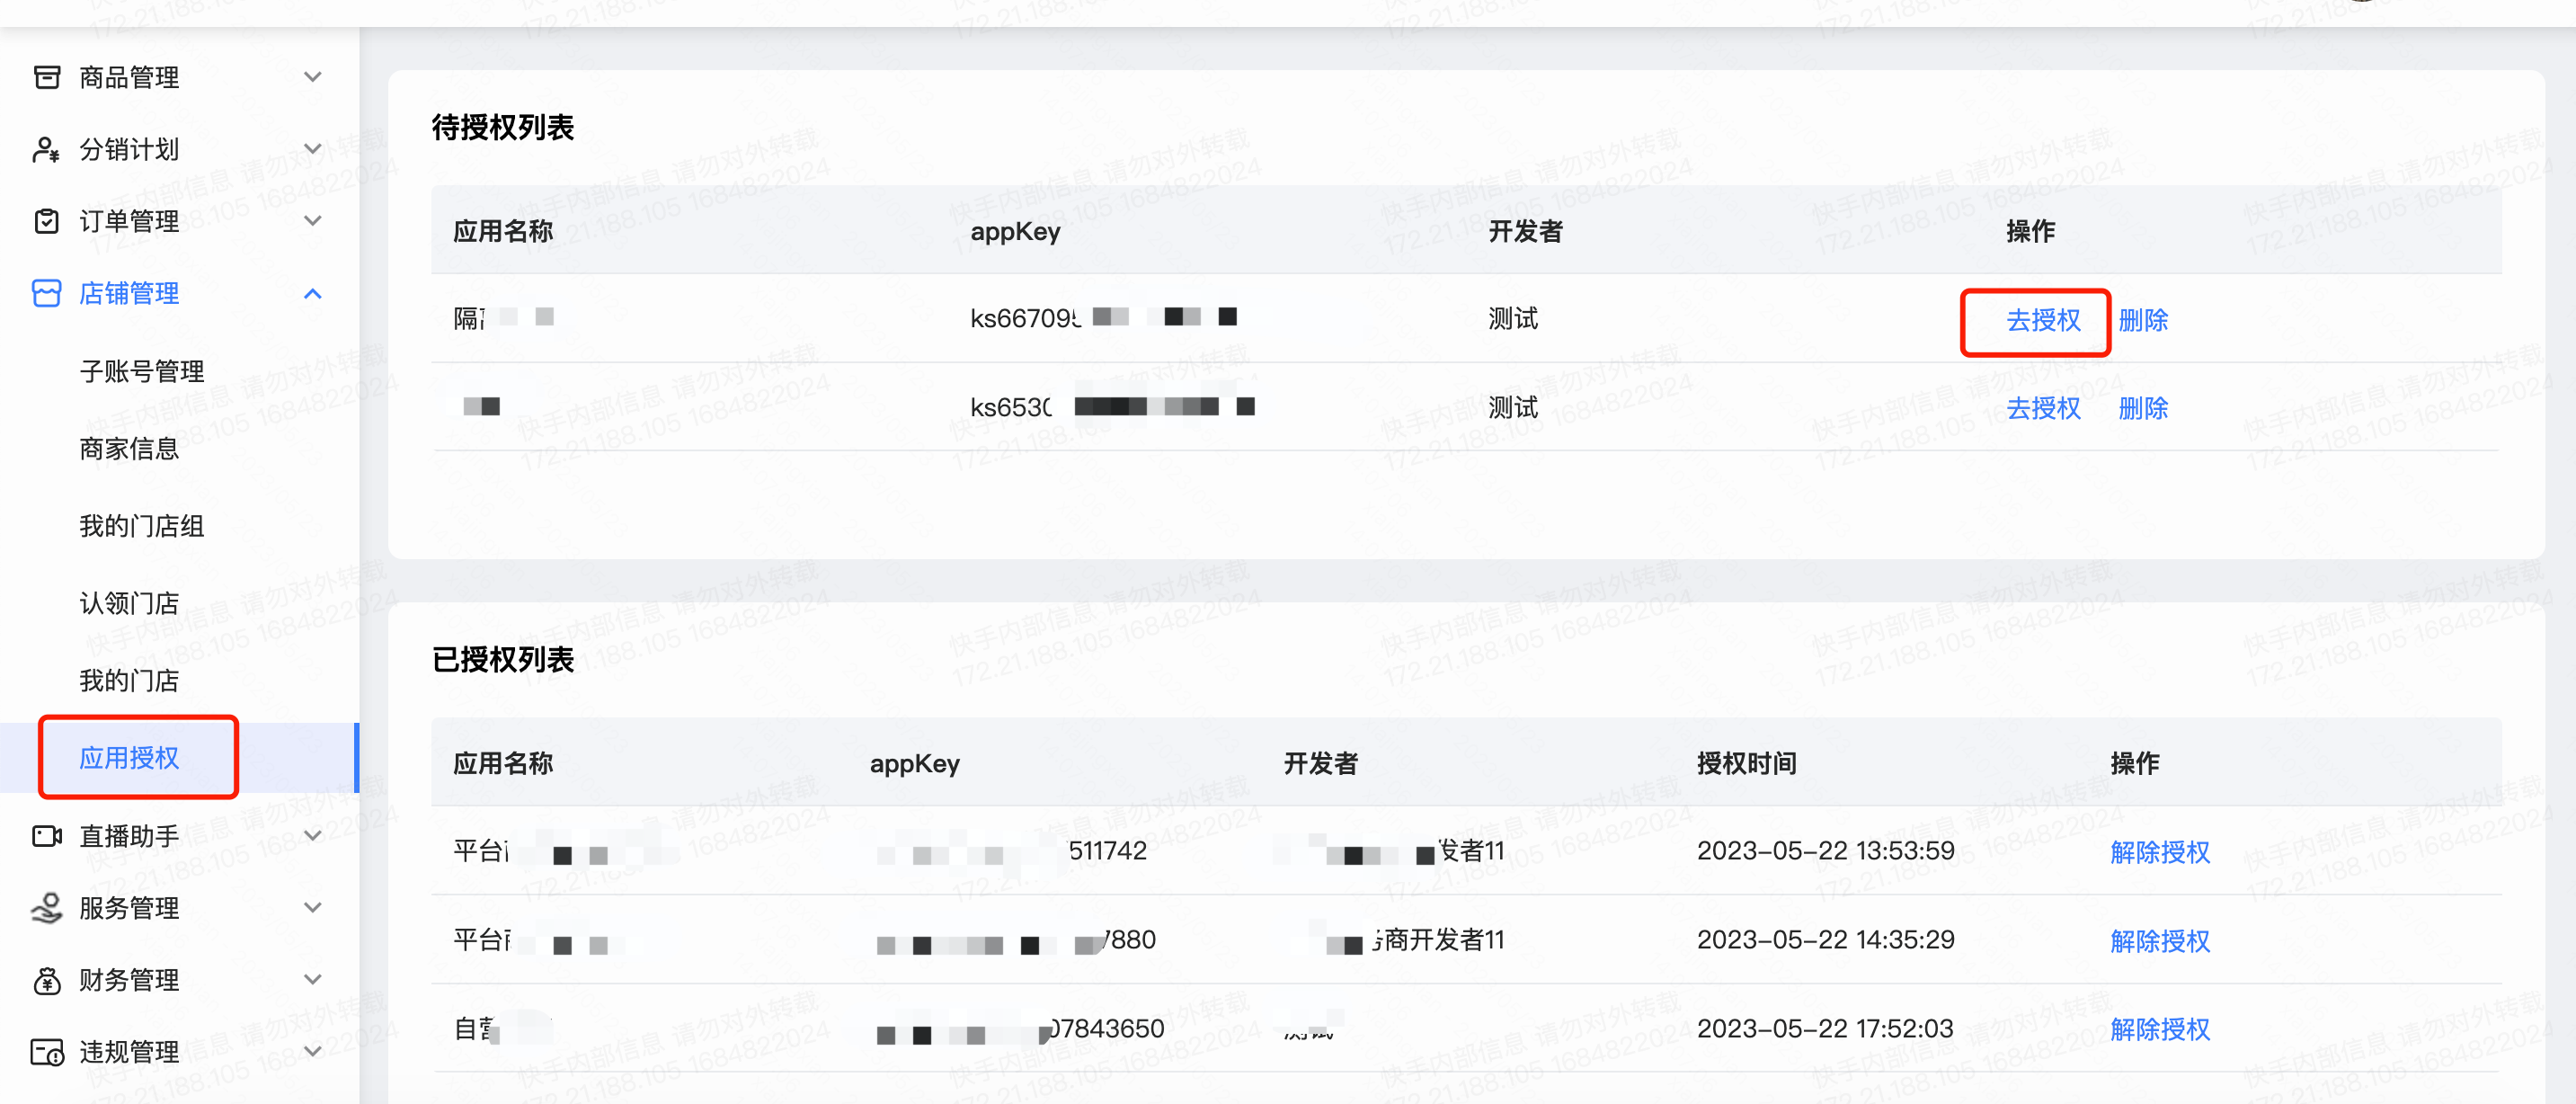This screenshot has width=2576, height=1104.
Task: Click the 店铺管理 store icon
Action: tap(46, 293)
